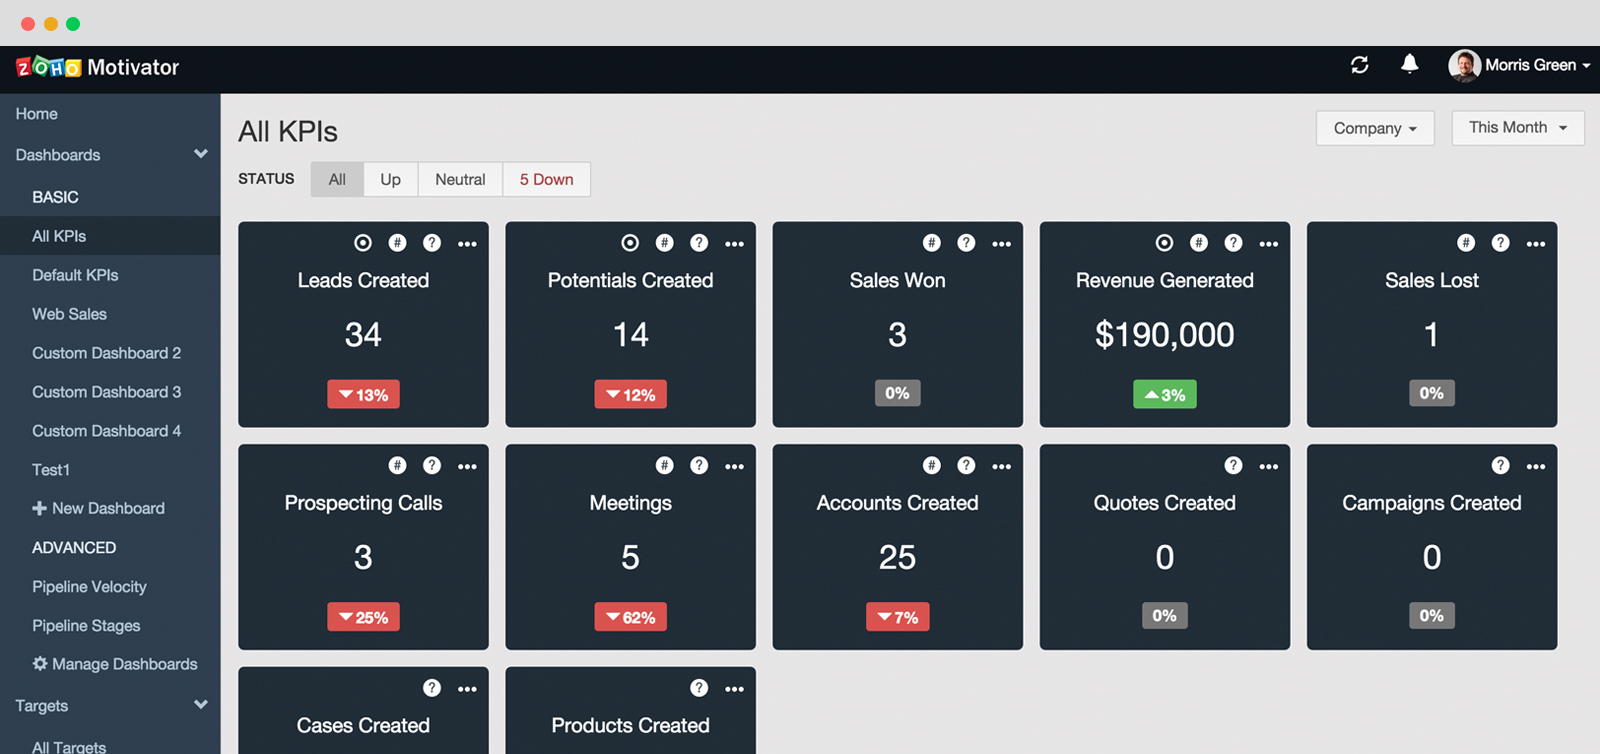
Task: Open more options on Prospecting Calls card
Action: tap(467, 467)
